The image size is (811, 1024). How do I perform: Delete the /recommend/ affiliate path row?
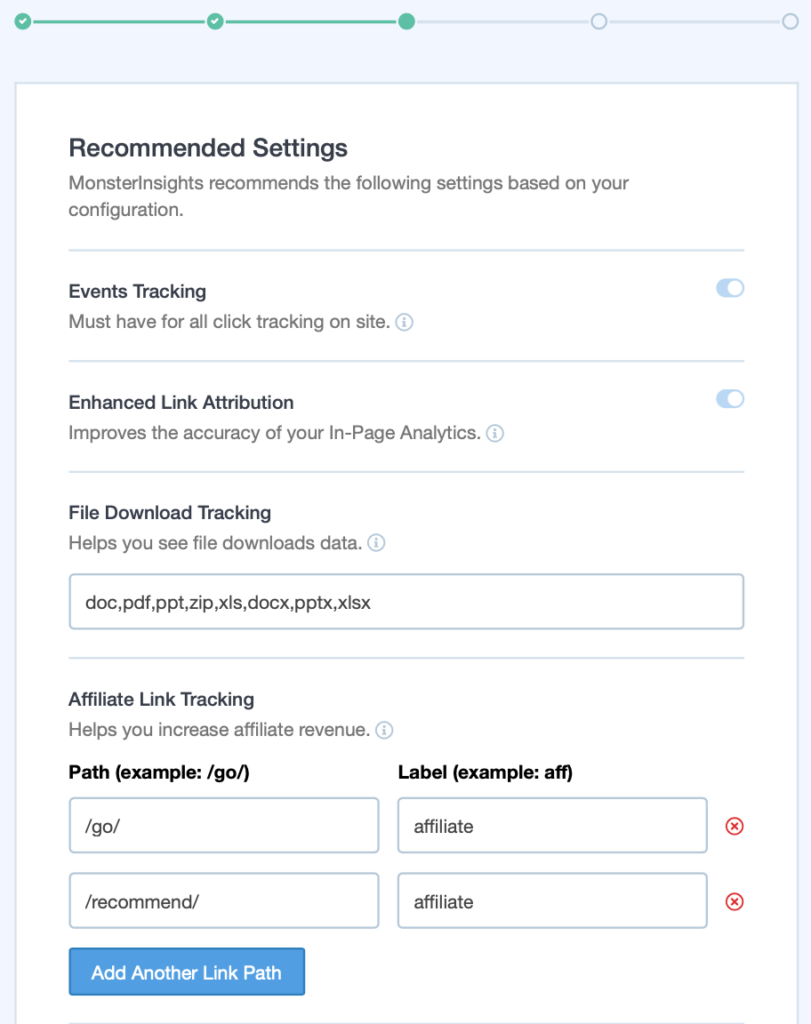(x=735, y=902)
